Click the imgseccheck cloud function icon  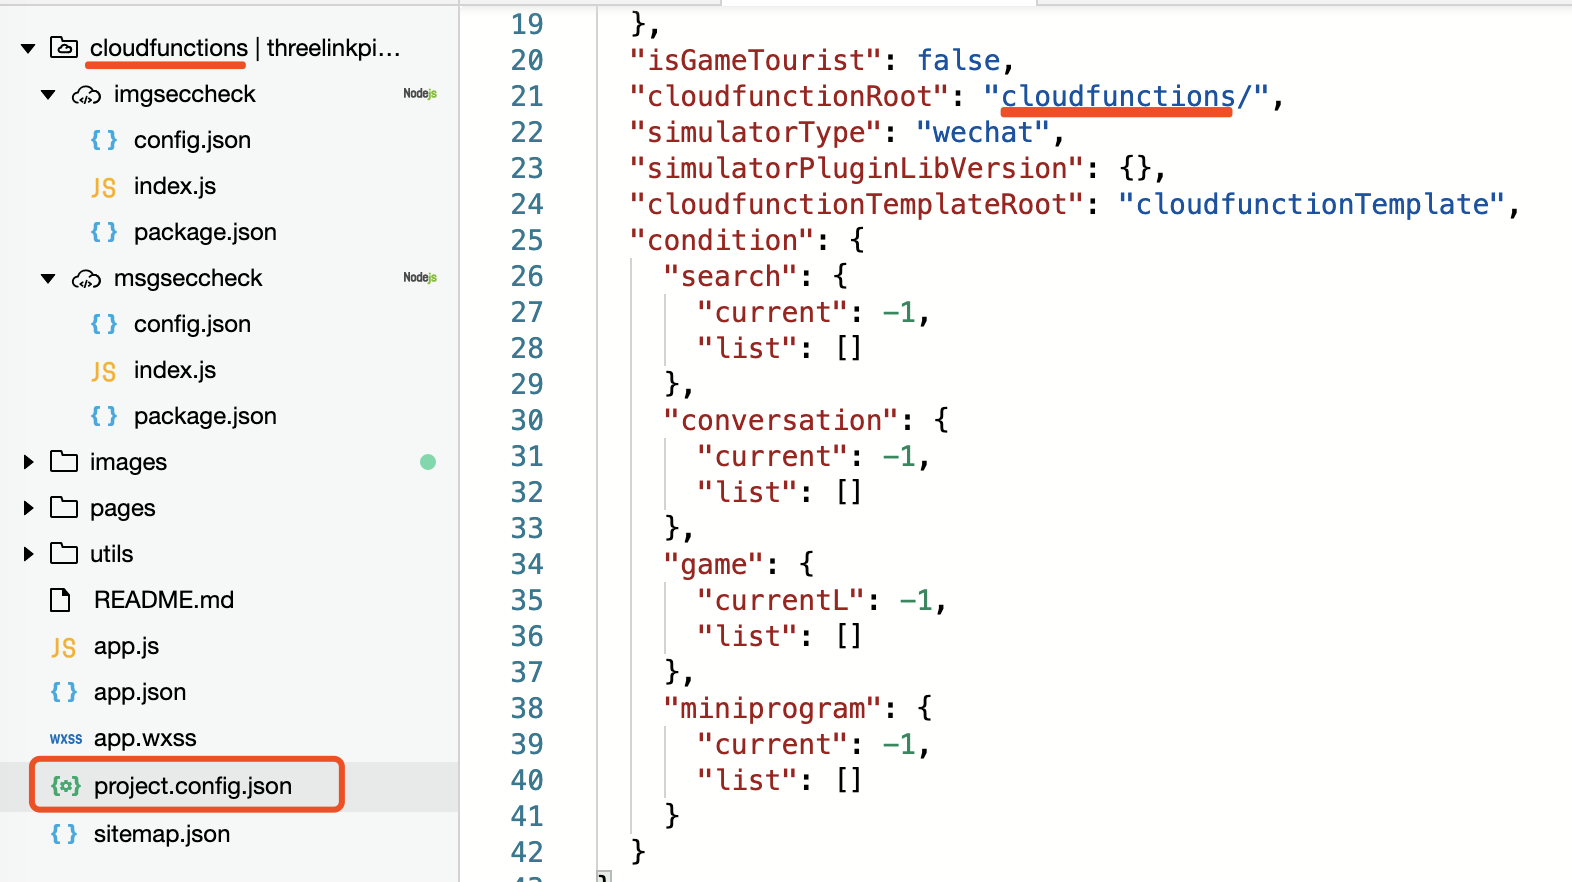(x=86, y=95)
